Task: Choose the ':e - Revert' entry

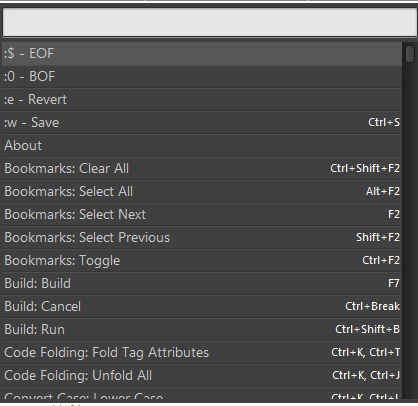Action: (202, 100)
